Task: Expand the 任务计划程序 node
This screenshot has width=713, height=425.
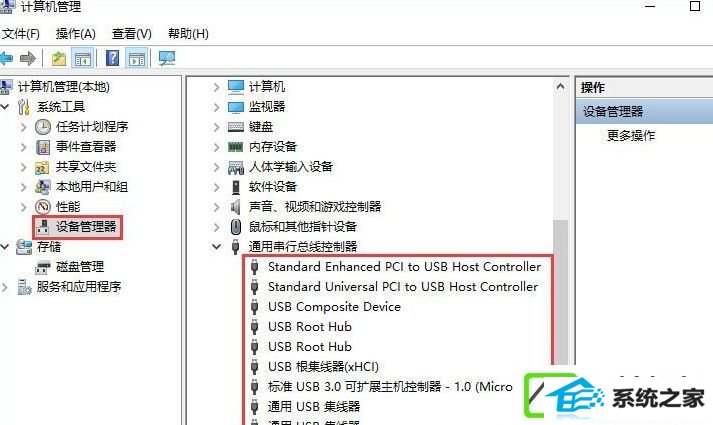Action: pos(24,127)
